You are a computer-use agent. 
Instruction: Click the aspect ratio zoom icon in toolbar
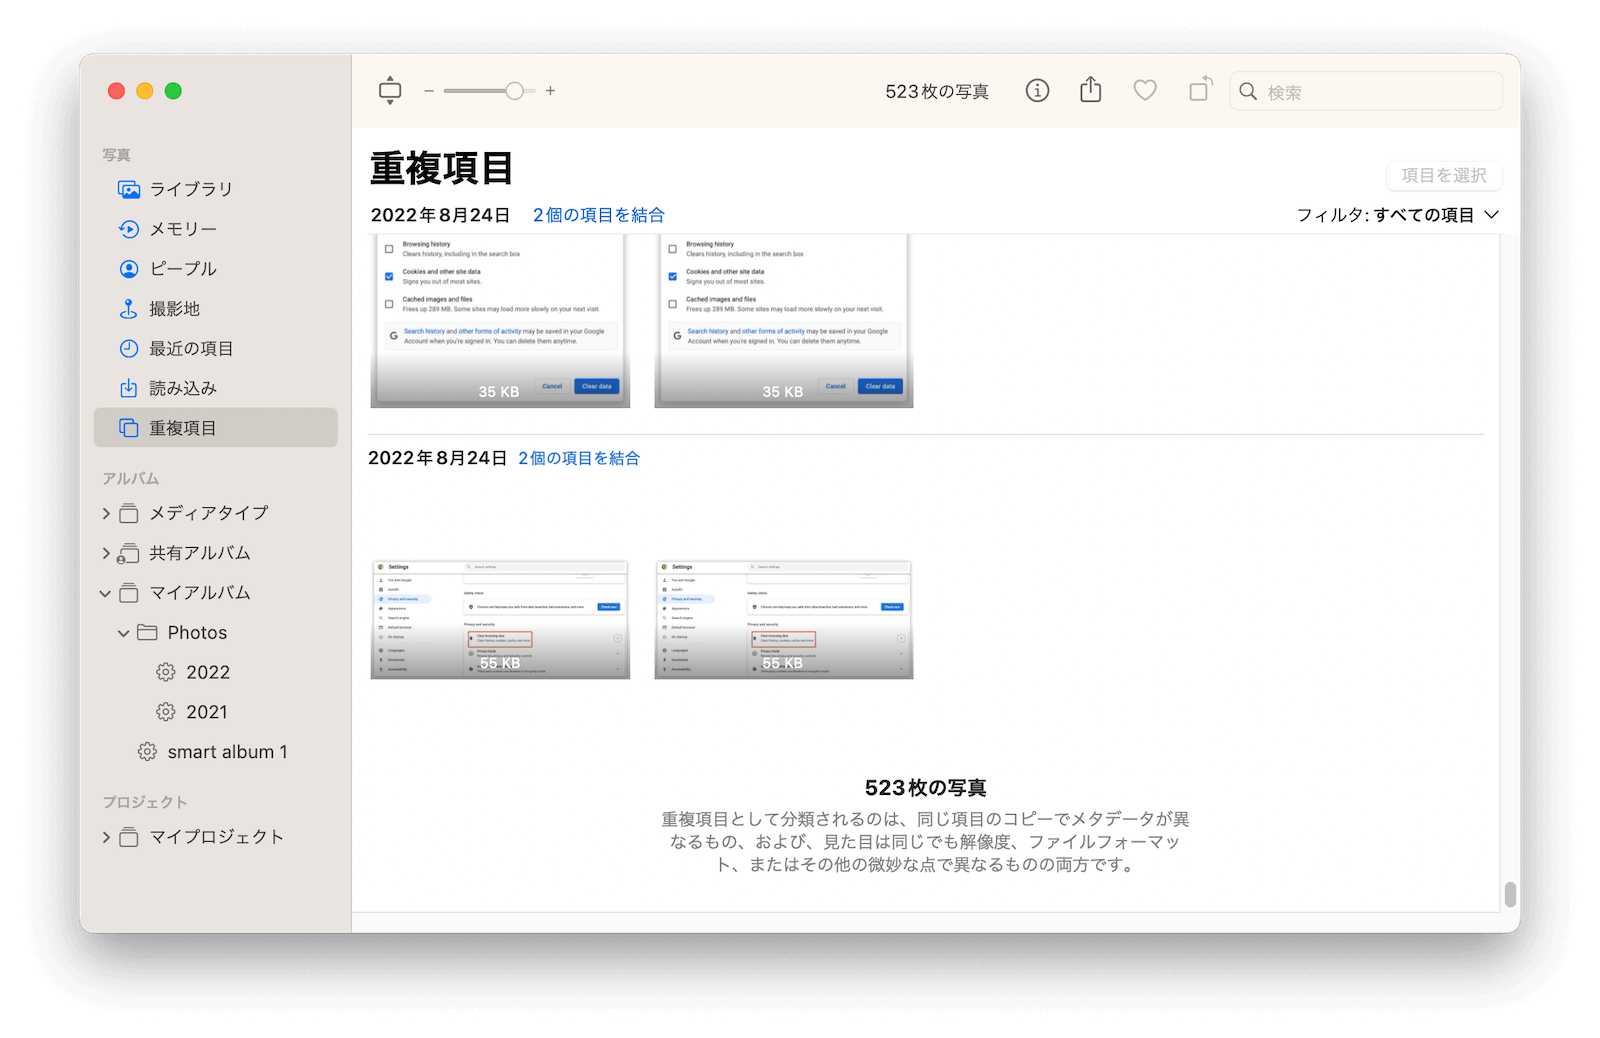[x=390, y=91]
